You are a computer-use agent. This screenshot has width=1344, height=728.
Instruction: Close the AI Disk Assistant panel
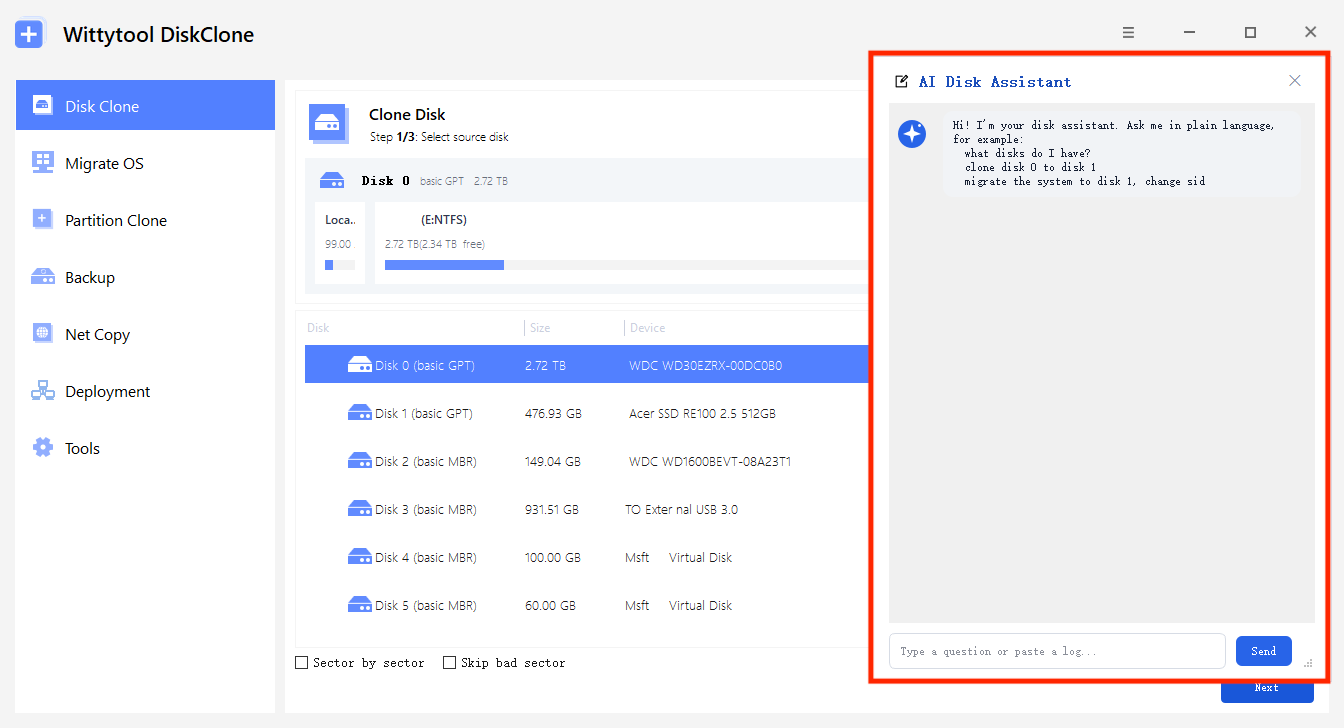point(1295,81)
